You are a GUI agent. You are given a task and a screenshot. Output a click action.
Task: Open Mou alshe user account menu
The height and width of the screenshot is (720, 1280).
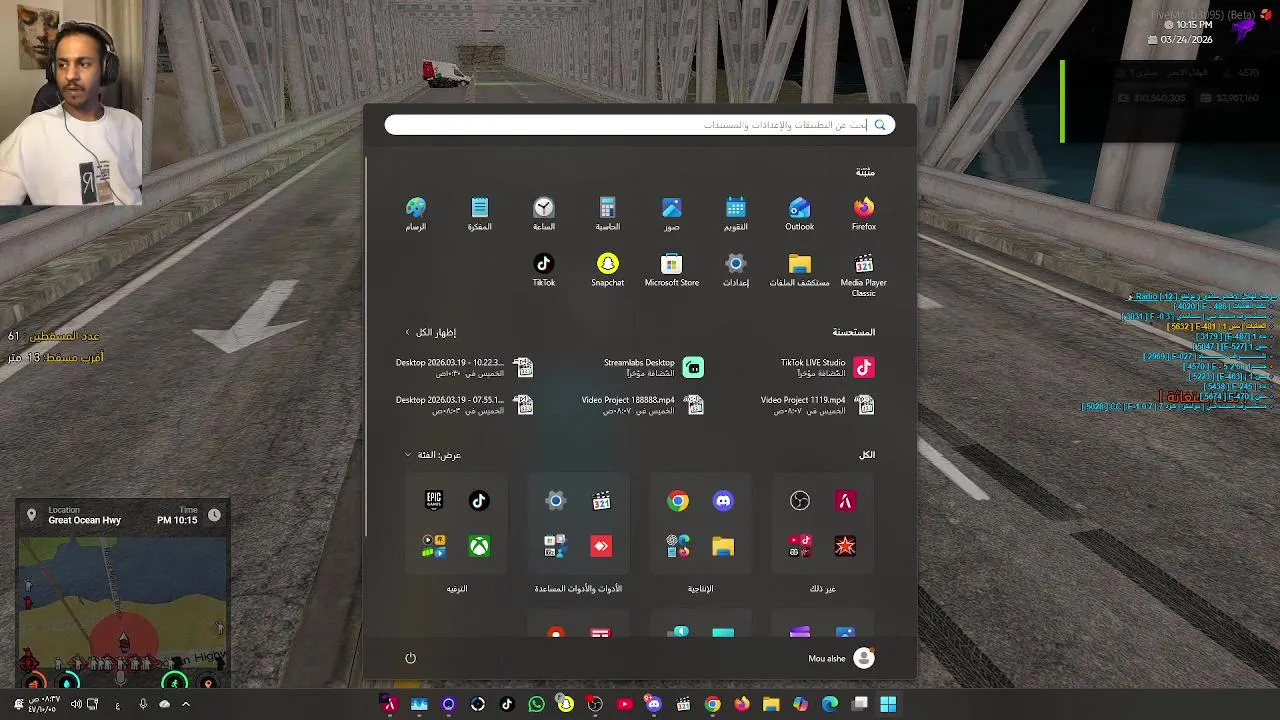click(x=841, y=658)
